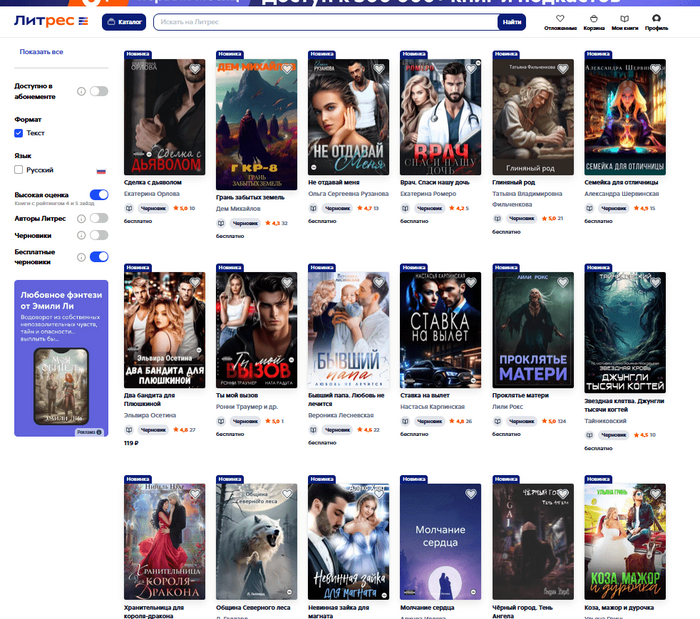Image resolution: width=700 pixels, height=619 pixels.
Task: Open Хранительница короля-дракона book cover
Action: (164, 541)
